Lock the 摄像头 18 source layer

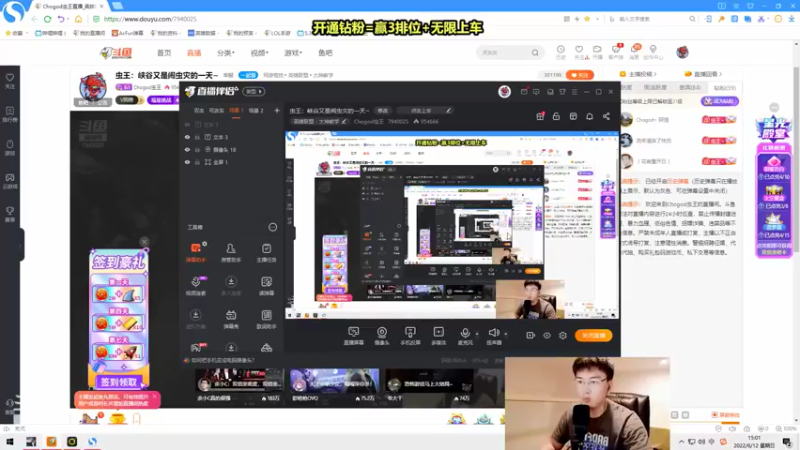pos(197,149)
